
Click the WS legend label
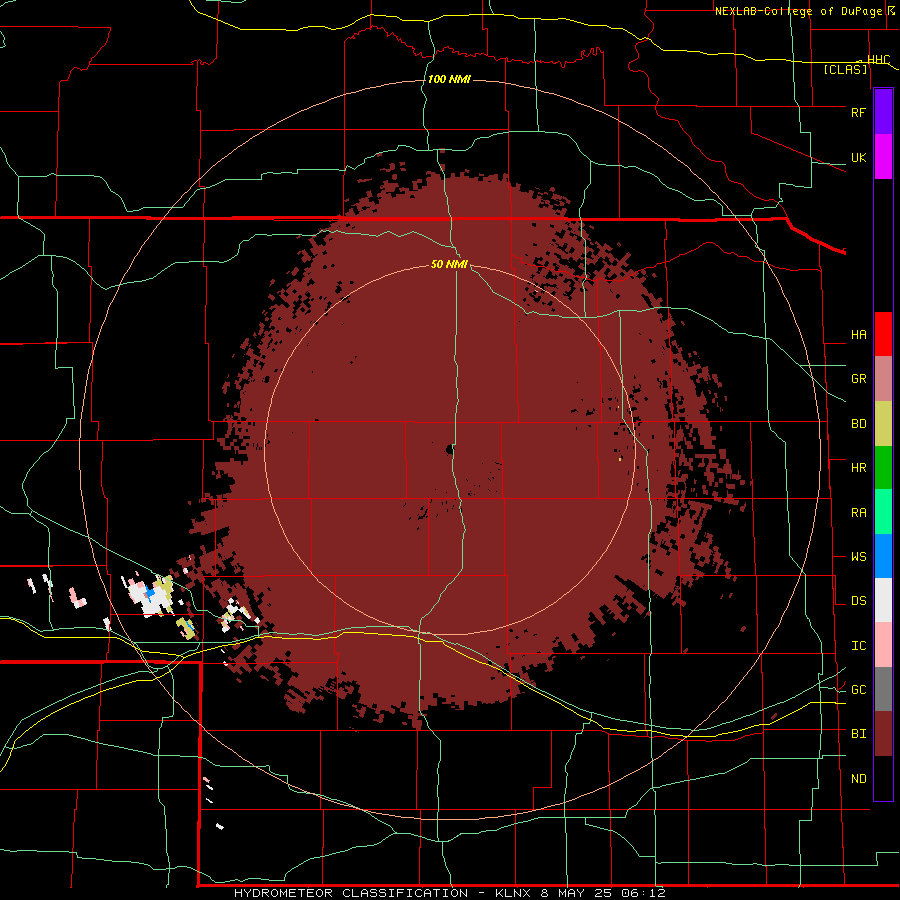[x=858, y=557]
